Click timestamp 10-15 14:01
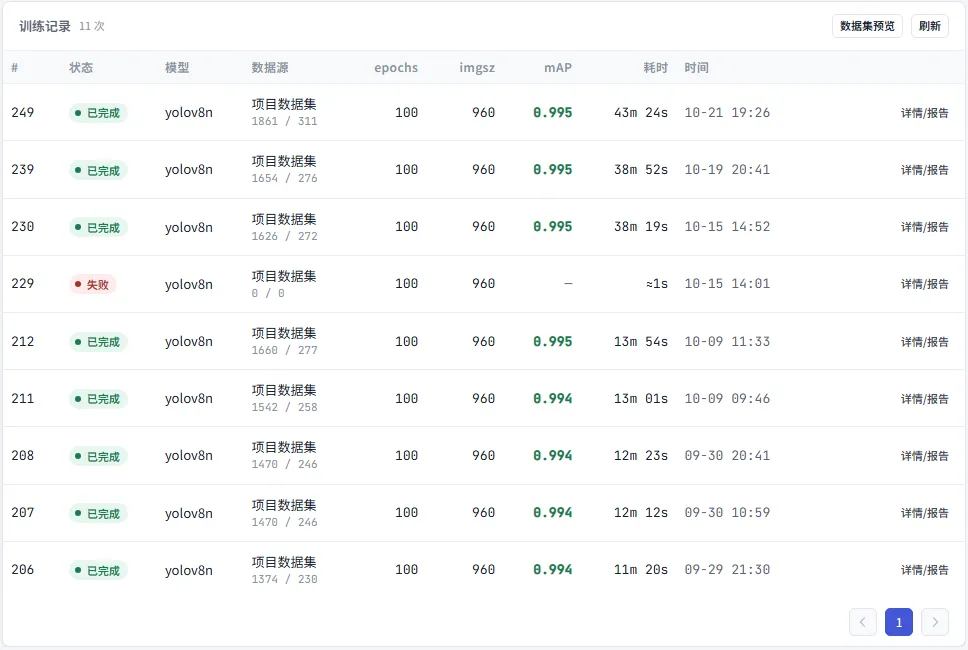This screenshot has width=968, height=650. click(x=727, y=283)
